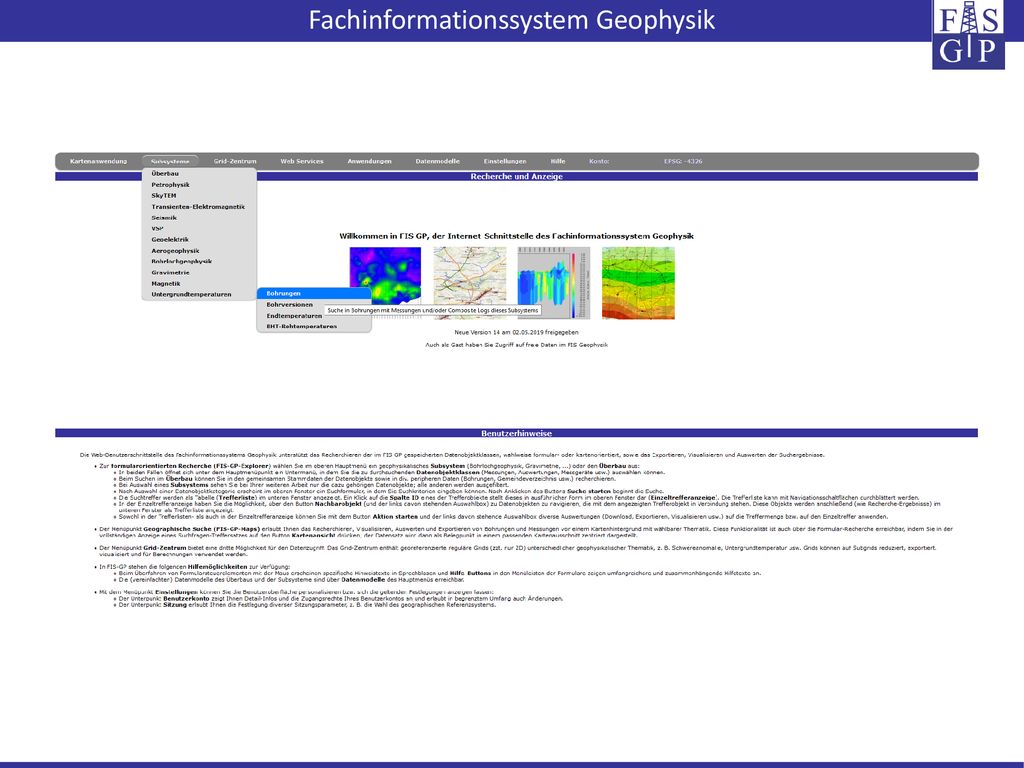Select Gravimetrie subsystem entry
The height and width of the screenshot is (768, 1024).
[199, 272]
